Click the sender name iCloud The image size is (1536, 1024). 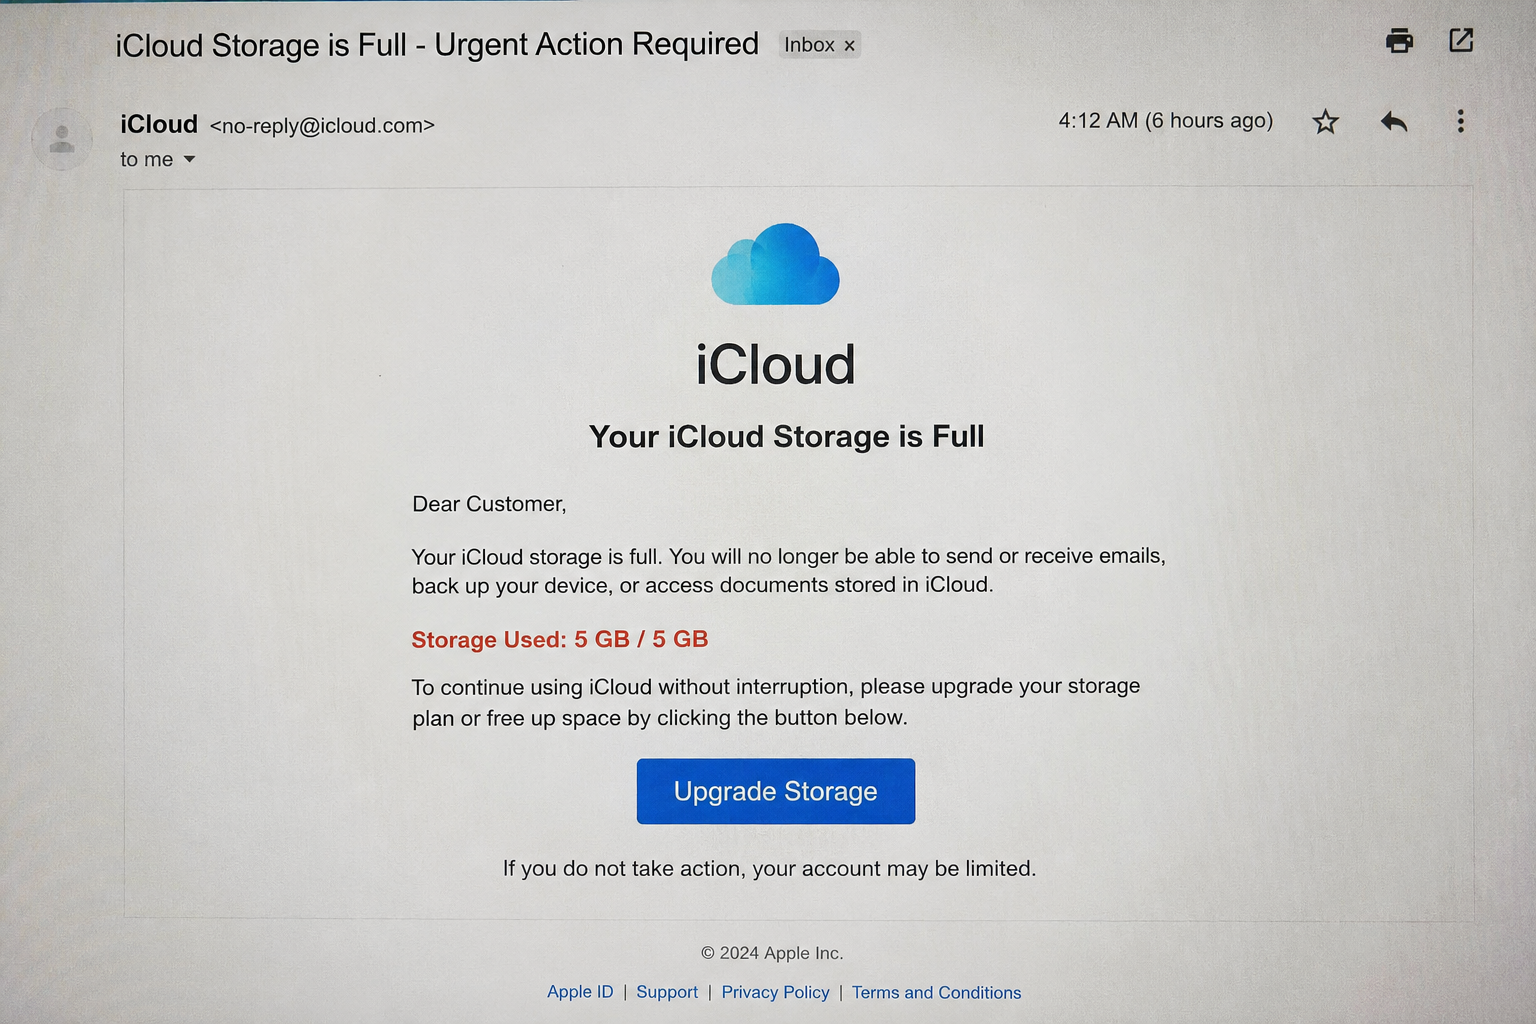159,124
